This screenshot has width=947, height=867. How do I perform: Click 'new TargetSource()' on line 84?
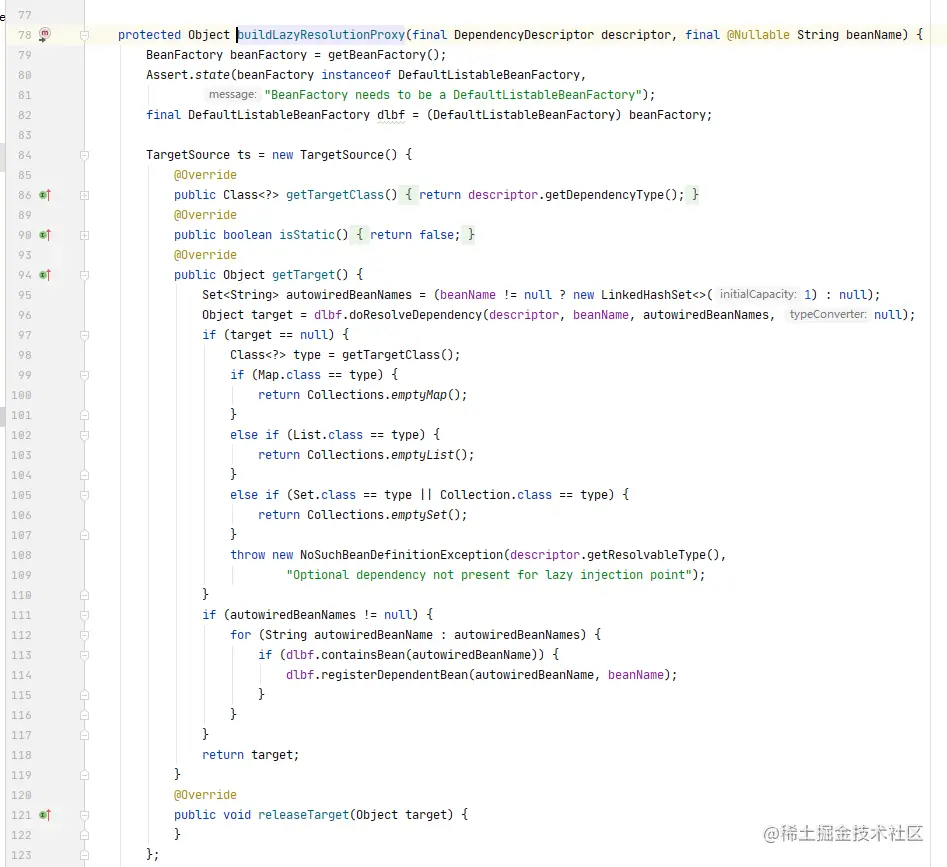point(335,155)
